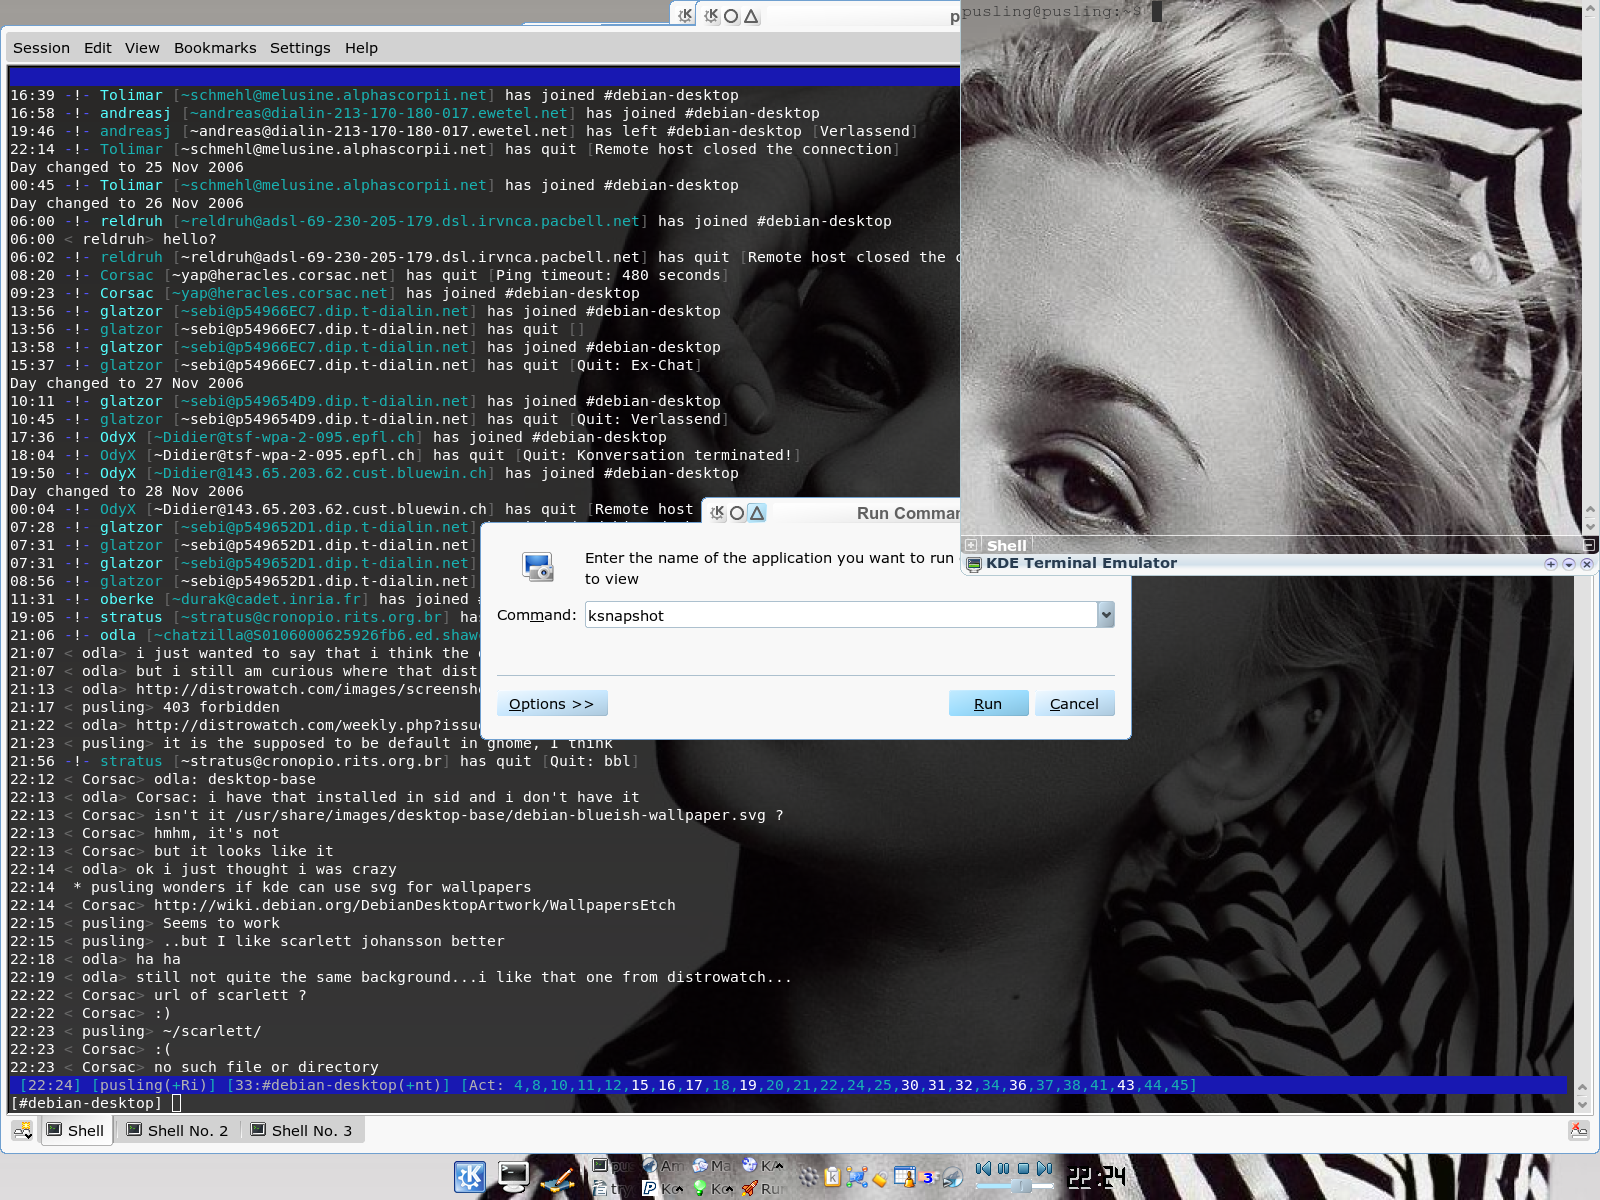Image resolution: width=1600 pixels, height=1200 pixels.
Task: Click the new session icon left of Shell tab
Action: coord(22,1130)
